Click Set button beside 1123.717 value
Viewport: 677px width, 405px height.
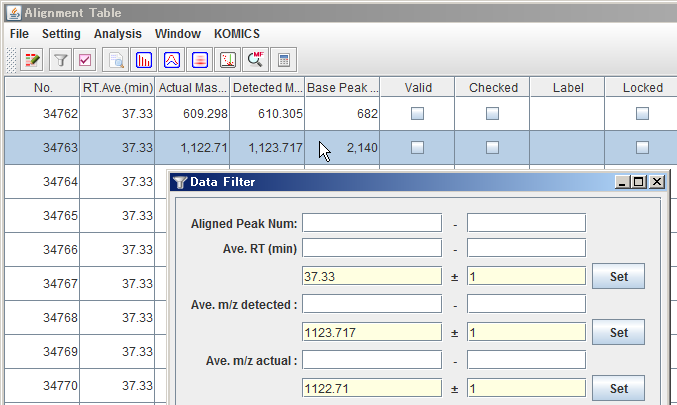pyautogui.click(x=618, y=332)
